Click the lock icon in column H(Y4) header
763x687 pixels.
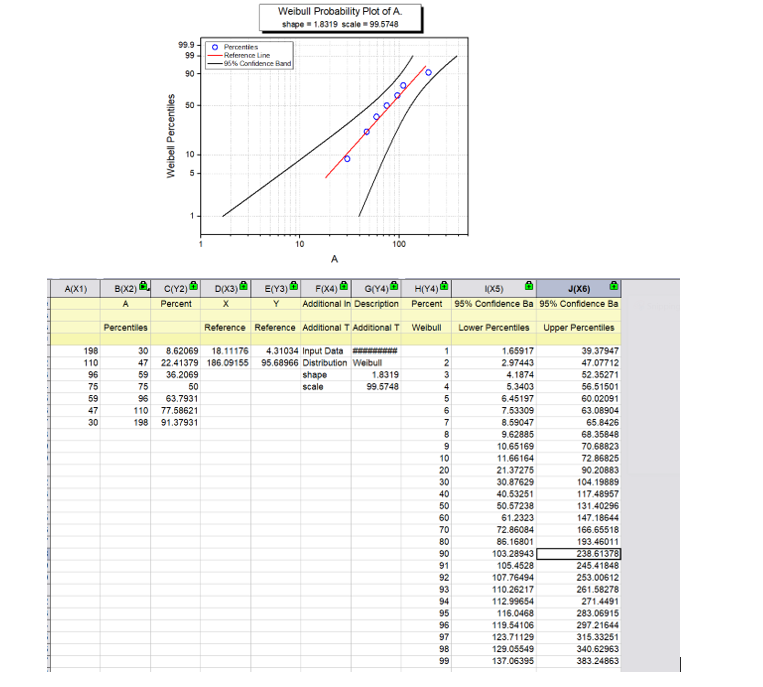pyautogui.click(x=444, y=286)
